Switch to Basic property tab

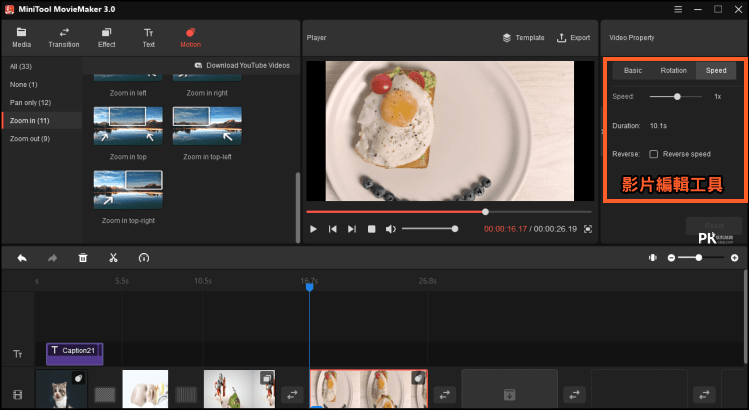pos(632,70)
